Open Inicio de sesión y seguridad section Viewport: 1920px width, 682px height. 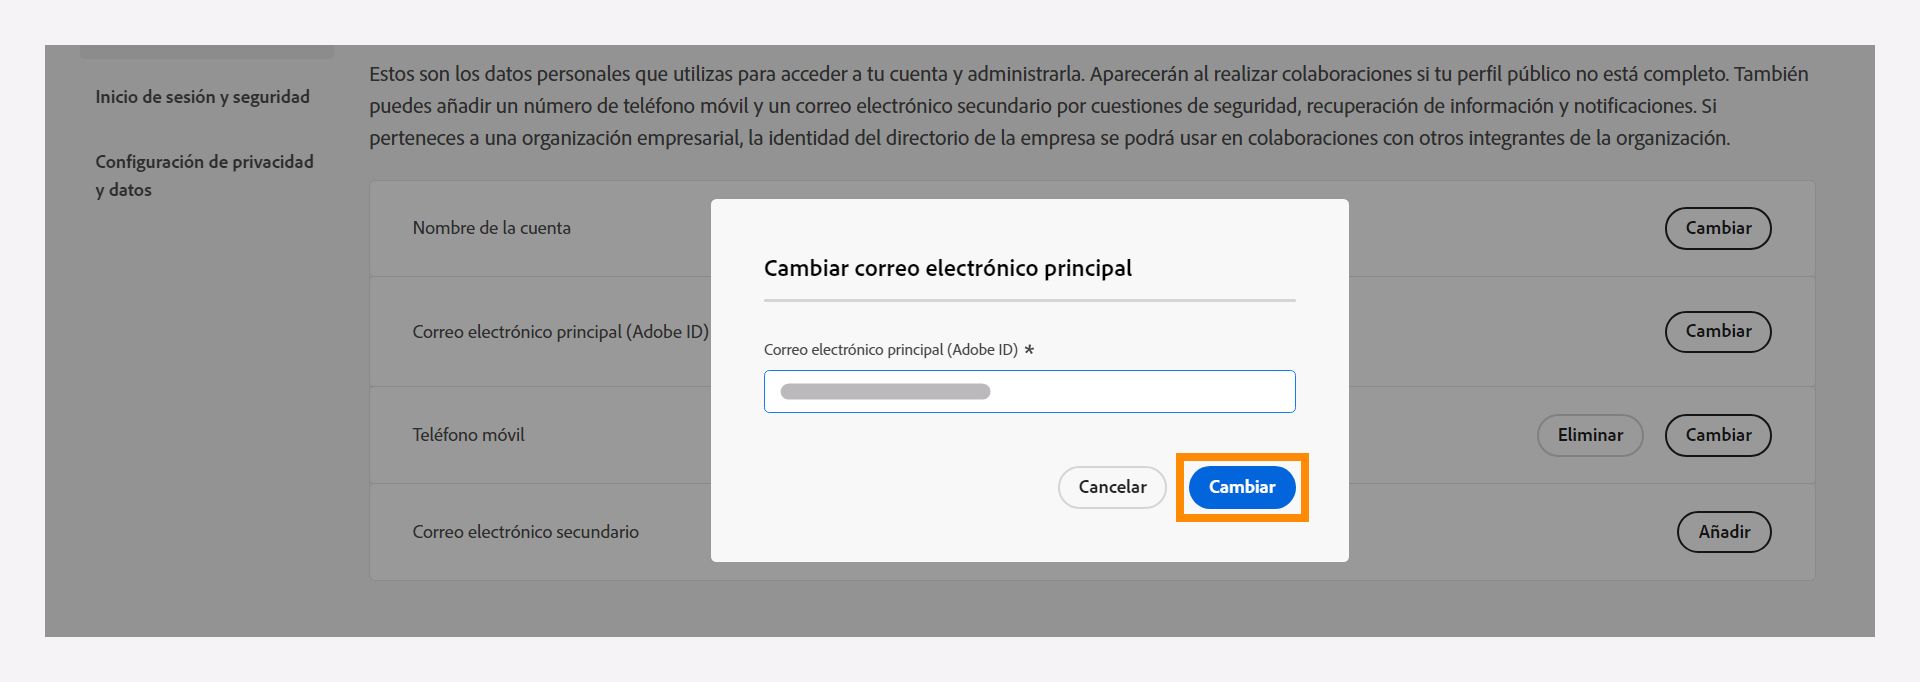[202, 96]
